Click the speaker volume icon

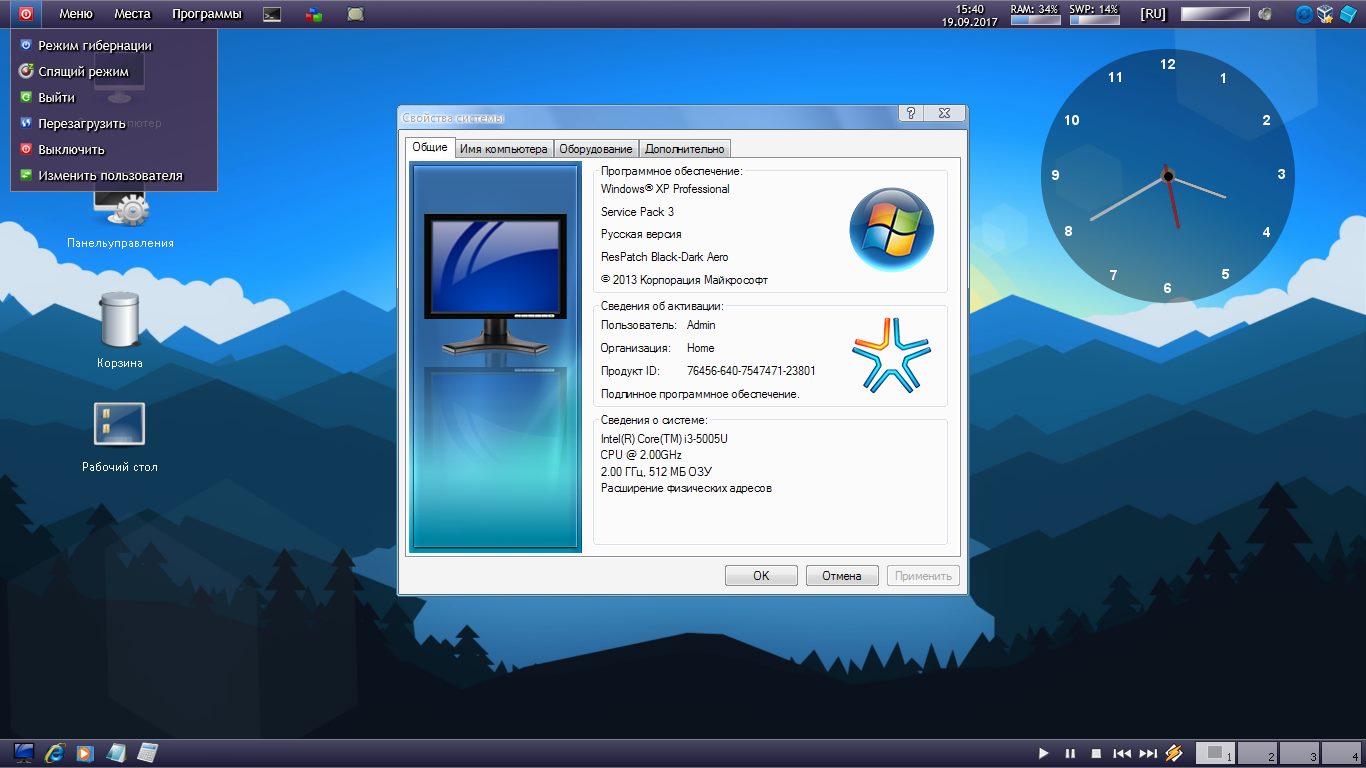(1265, 14)
